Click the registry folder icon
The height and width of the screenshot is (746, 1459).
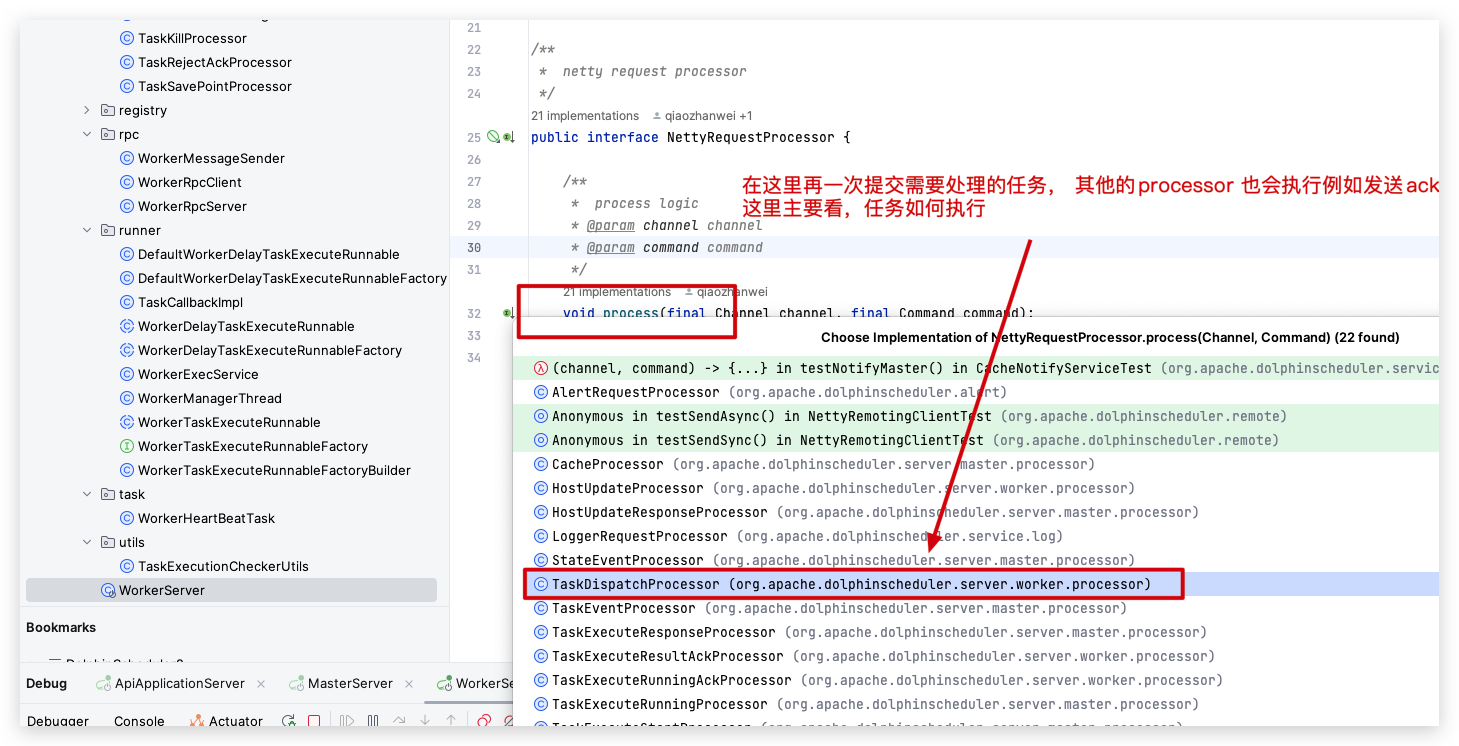coord(108,110)
